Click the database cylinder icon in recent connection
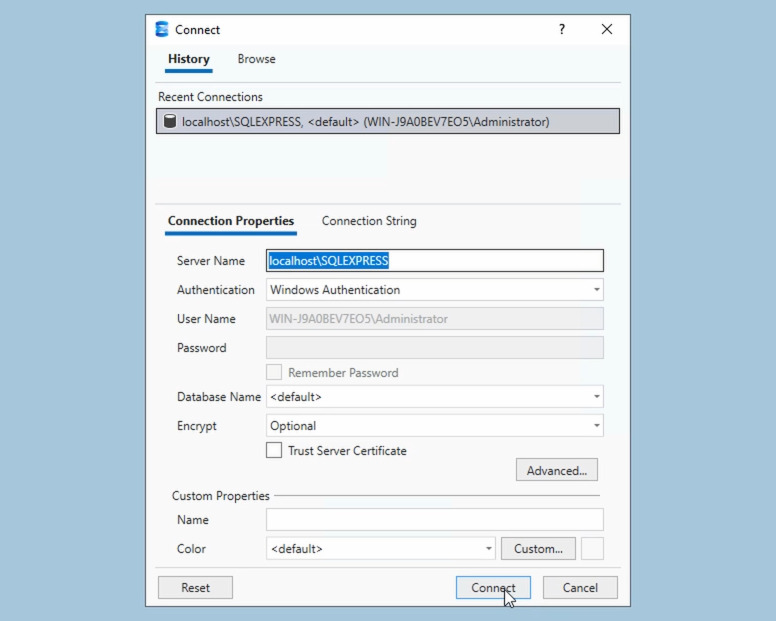The height and width of the screenshot is (621, 776). (x=170, y=121)
